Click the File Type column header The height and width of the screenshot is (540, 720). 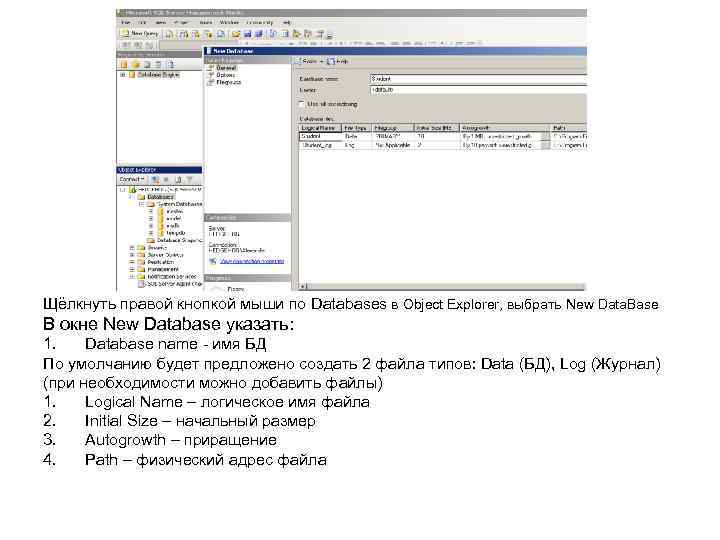point(356,128)
